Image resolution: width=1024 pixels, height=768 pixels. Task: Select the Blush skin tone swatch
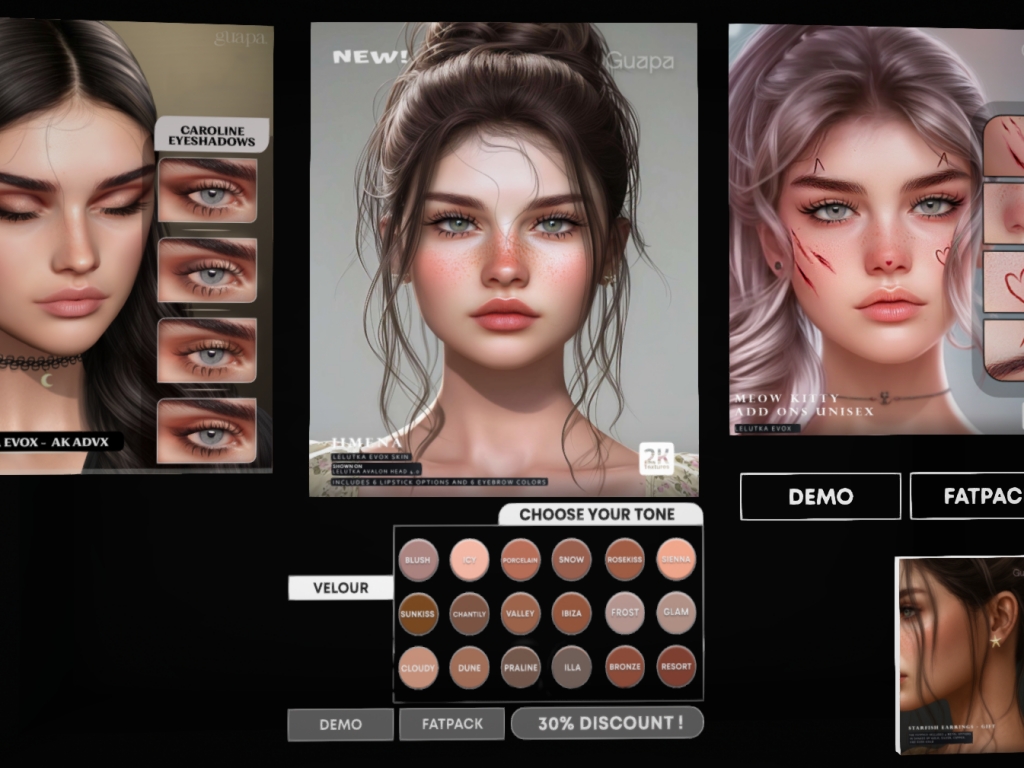point(417,560)
